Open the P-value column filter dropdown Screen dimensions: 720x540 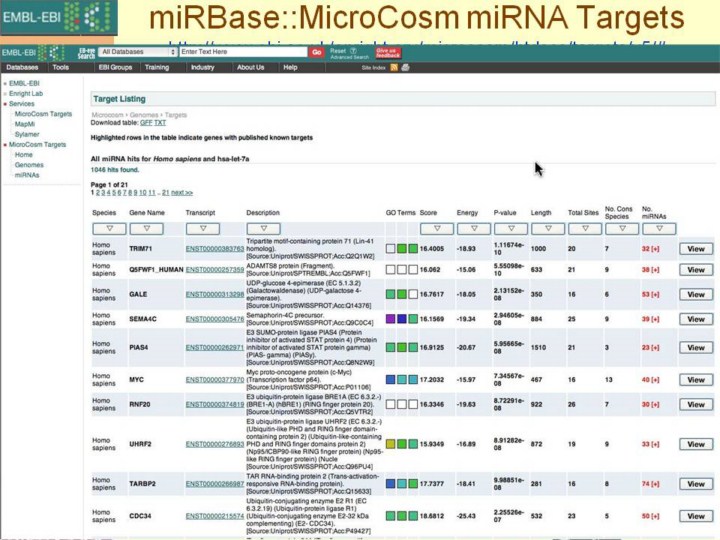click(509, 228)
